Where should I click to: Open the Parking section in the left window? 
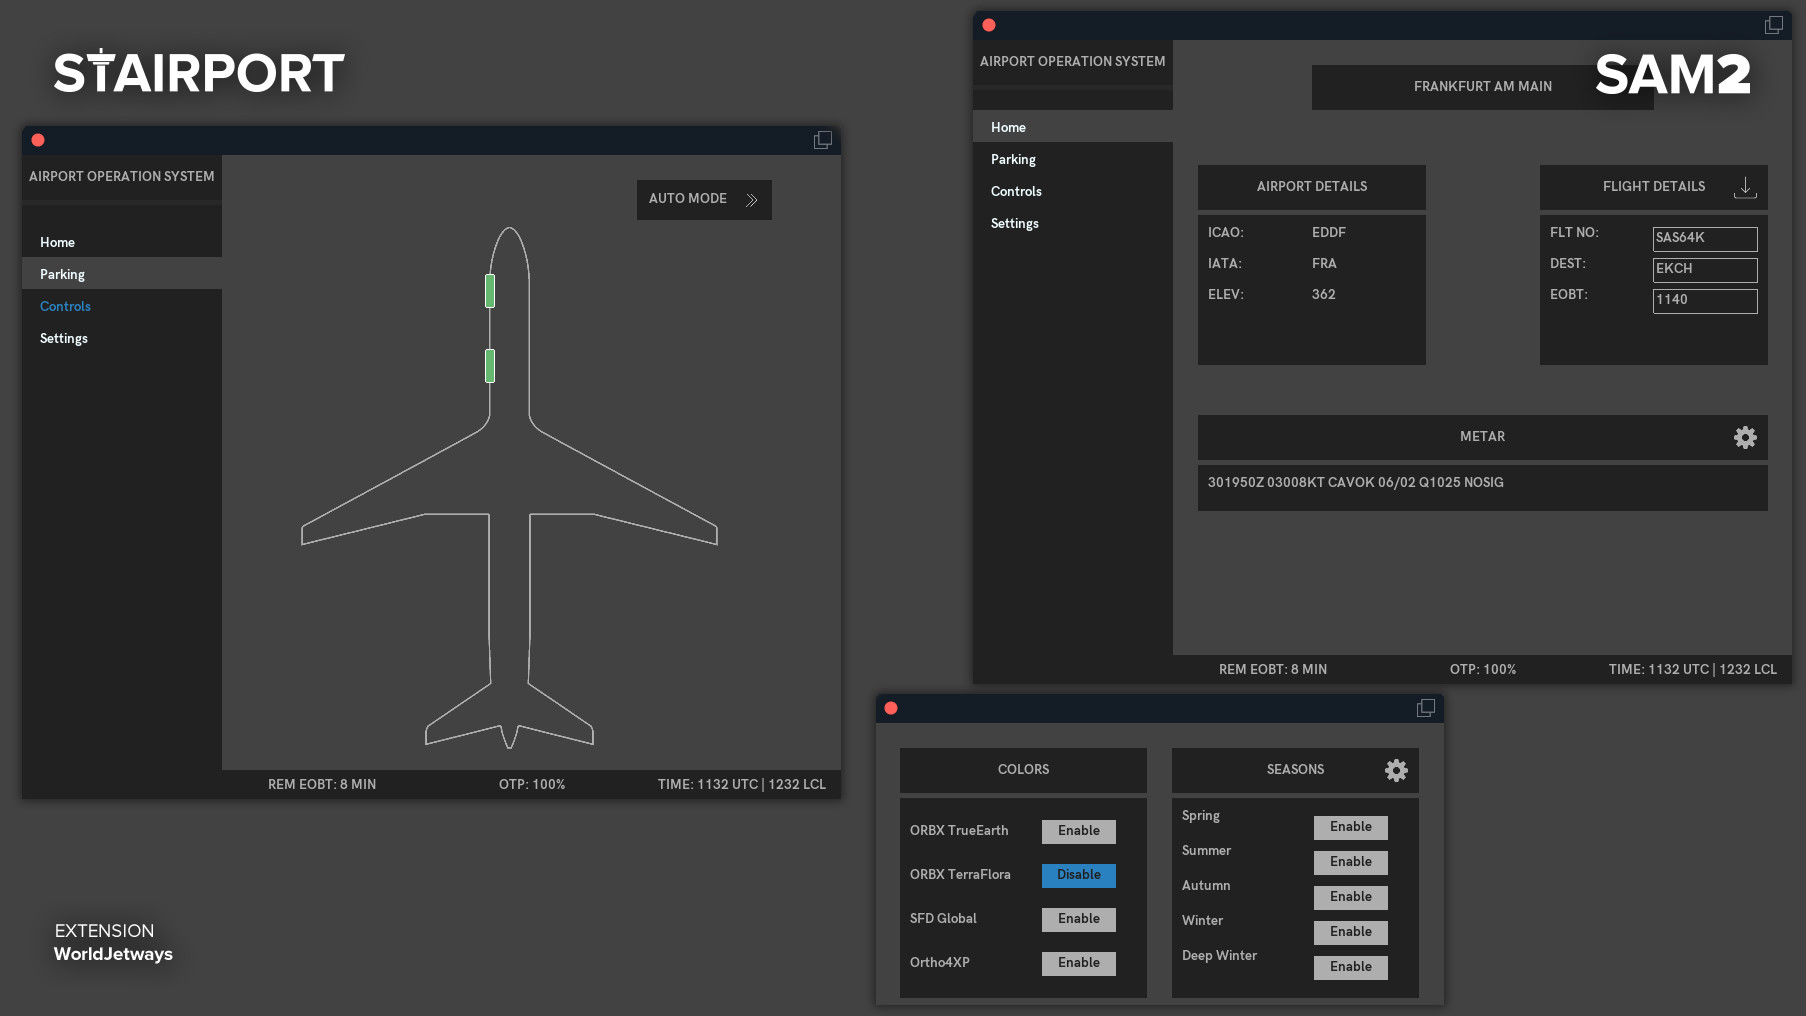click(x=62, y=274)
